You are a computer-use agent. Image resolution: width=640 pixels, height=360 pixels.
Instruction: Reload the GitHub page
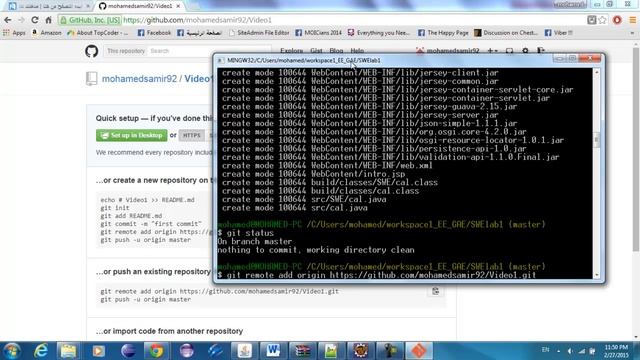coord(35,20)
